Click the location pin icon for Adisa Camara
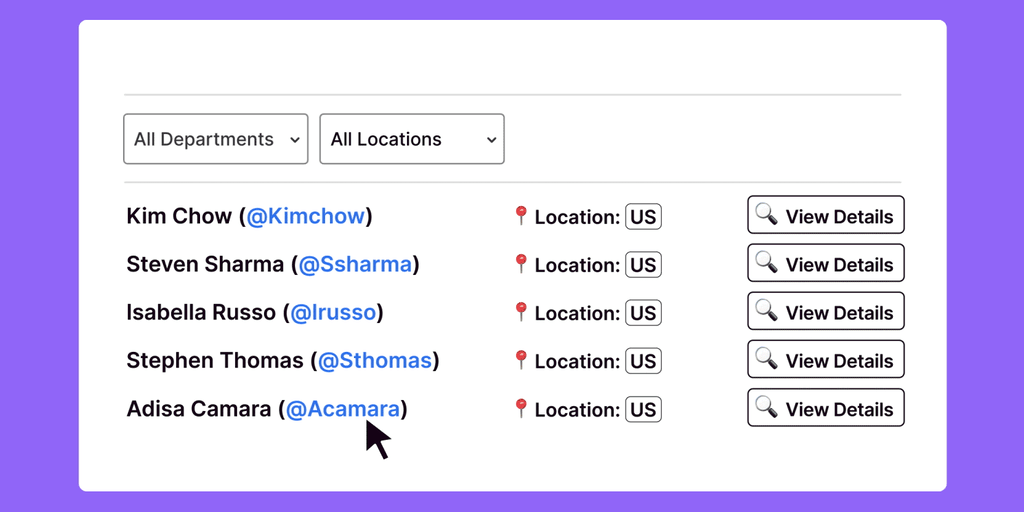This screenshot has width=1024, height=512. coord(520,408)
